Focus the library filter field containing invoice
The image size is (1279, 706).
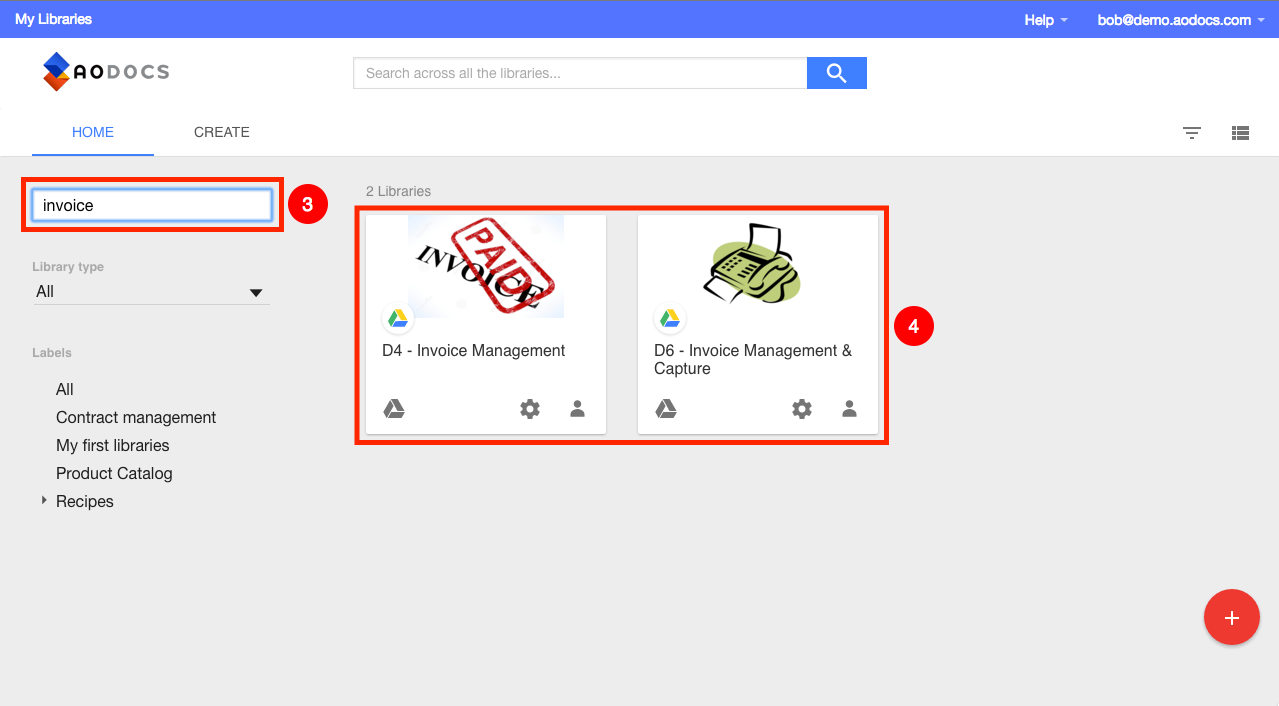pos(152,205)
